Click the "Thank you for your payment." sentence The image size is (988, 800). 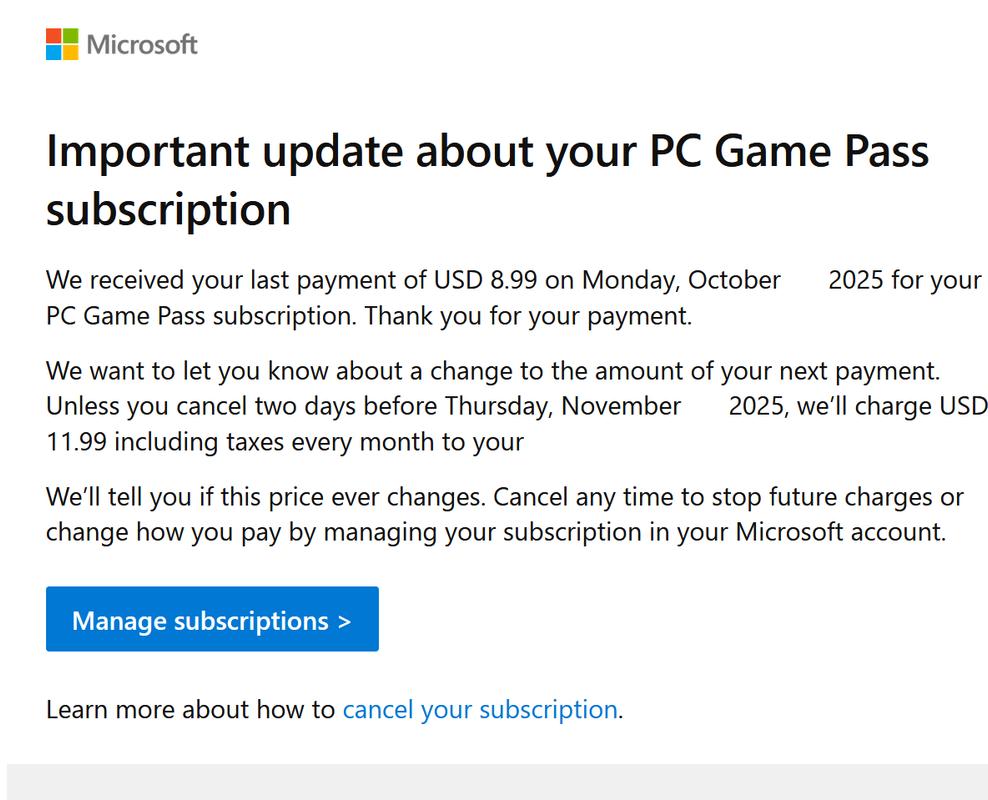pos(528,316)
